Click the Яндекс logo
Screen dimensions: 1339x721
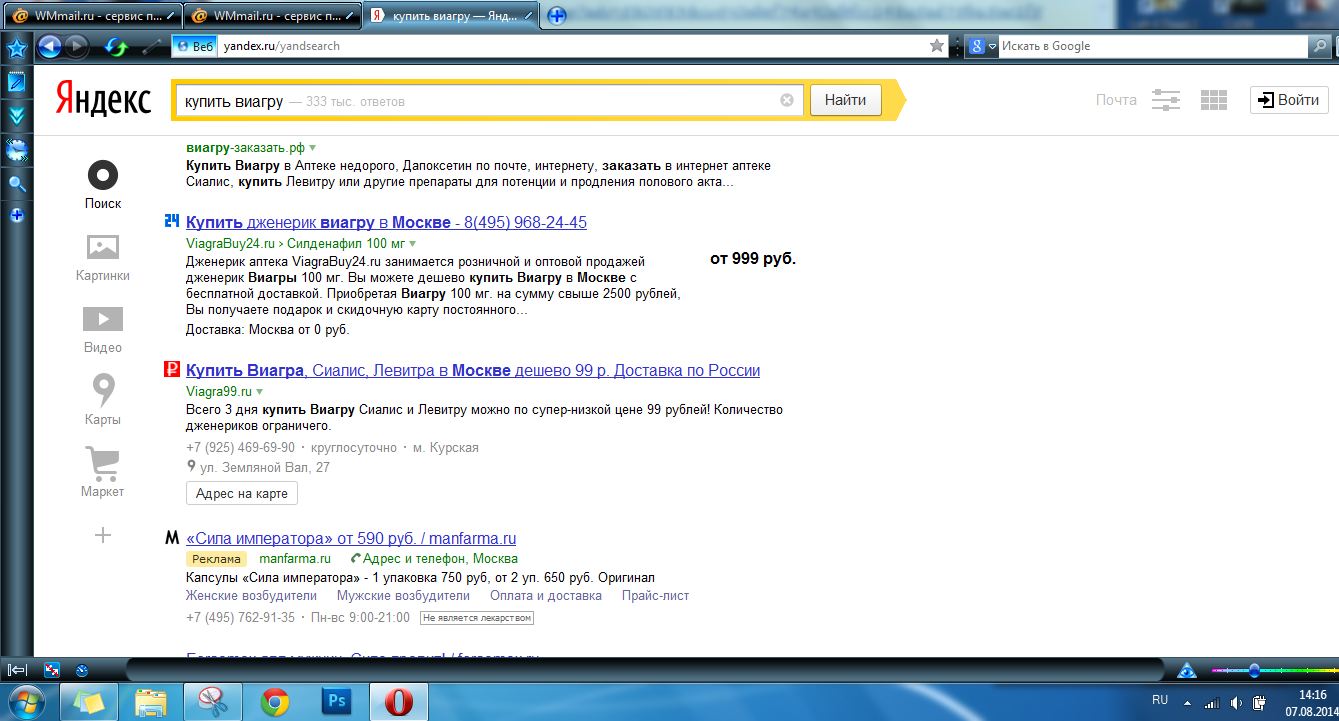tap(103, 100)
